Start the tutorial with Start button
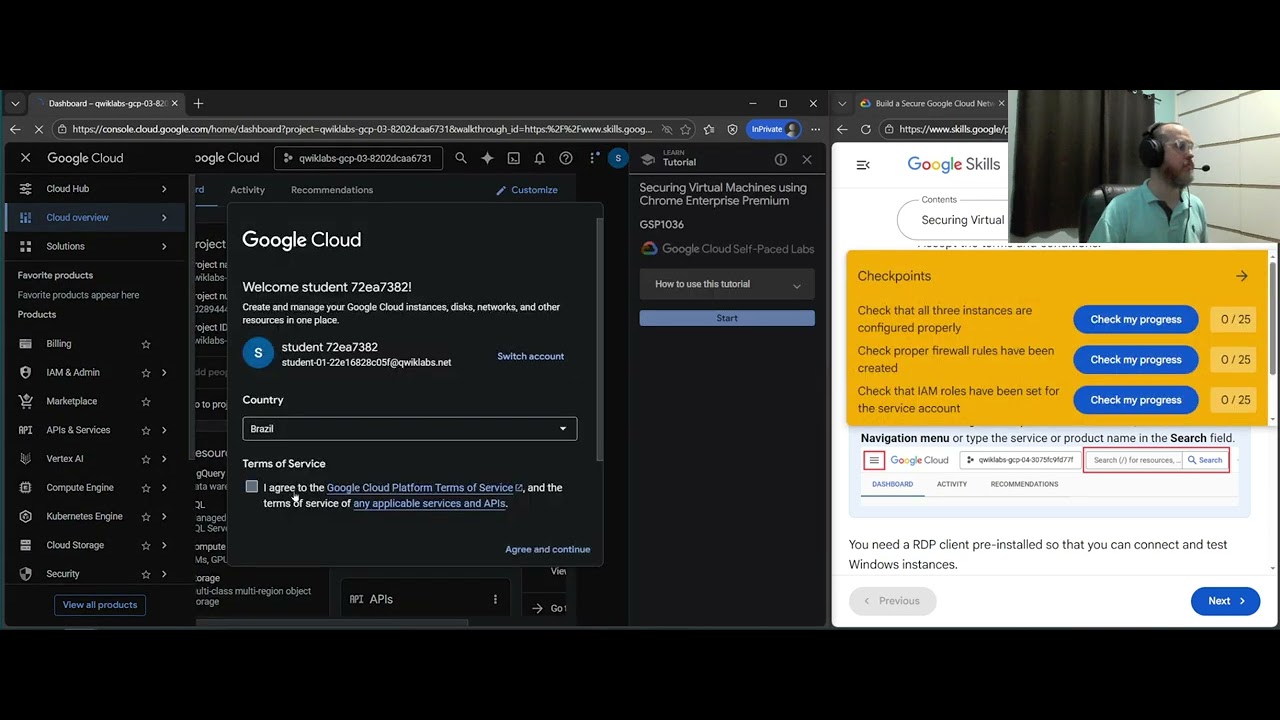 pyautogui.click(x=727, y=318)
